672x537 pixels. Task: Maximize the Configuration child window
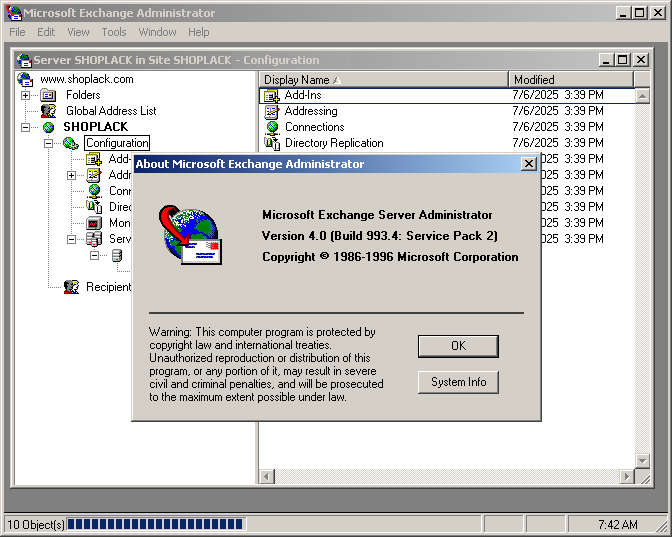click(623, 60)
